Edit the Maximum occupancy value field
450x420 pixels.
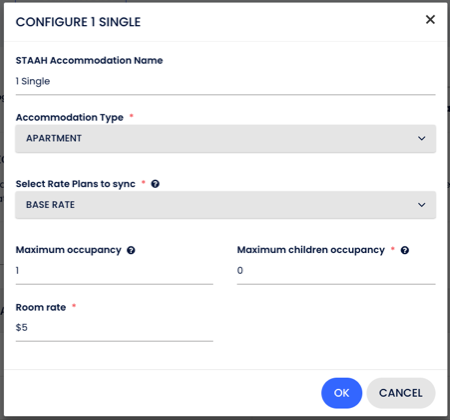[x=114, y=271]
